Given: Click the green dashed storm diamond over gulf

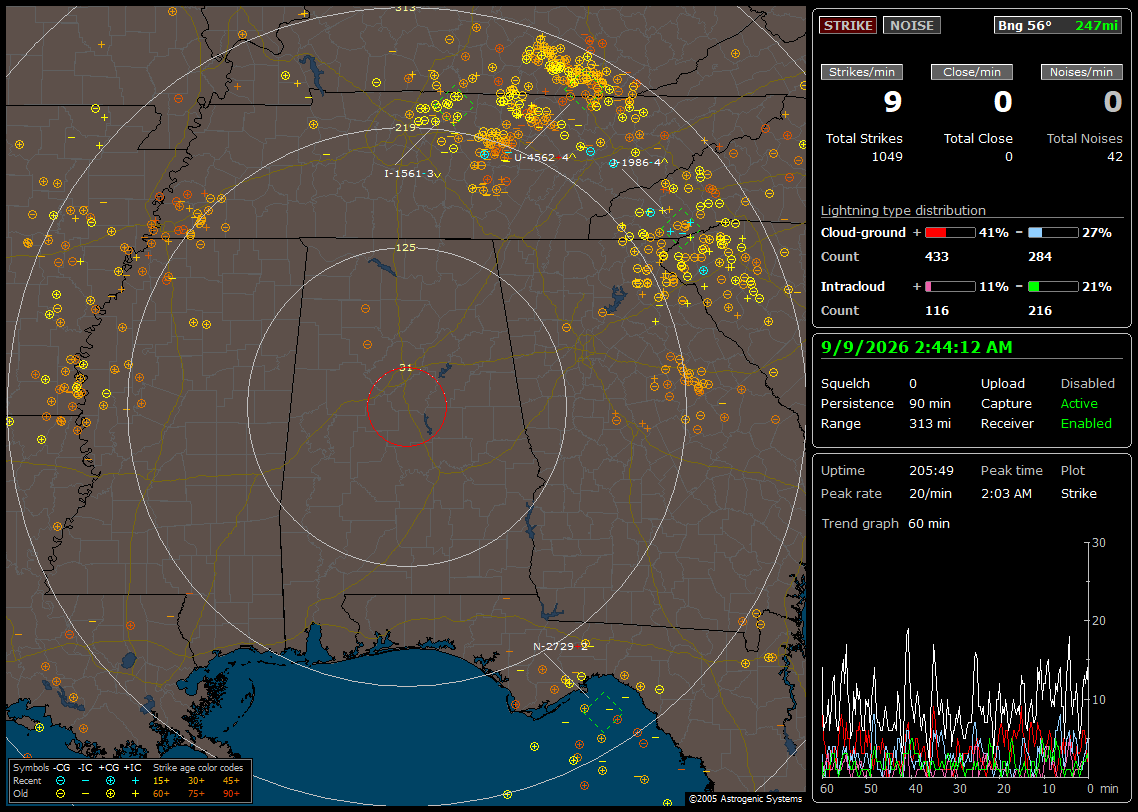Looking at the screenshot, I should (604, 712).
